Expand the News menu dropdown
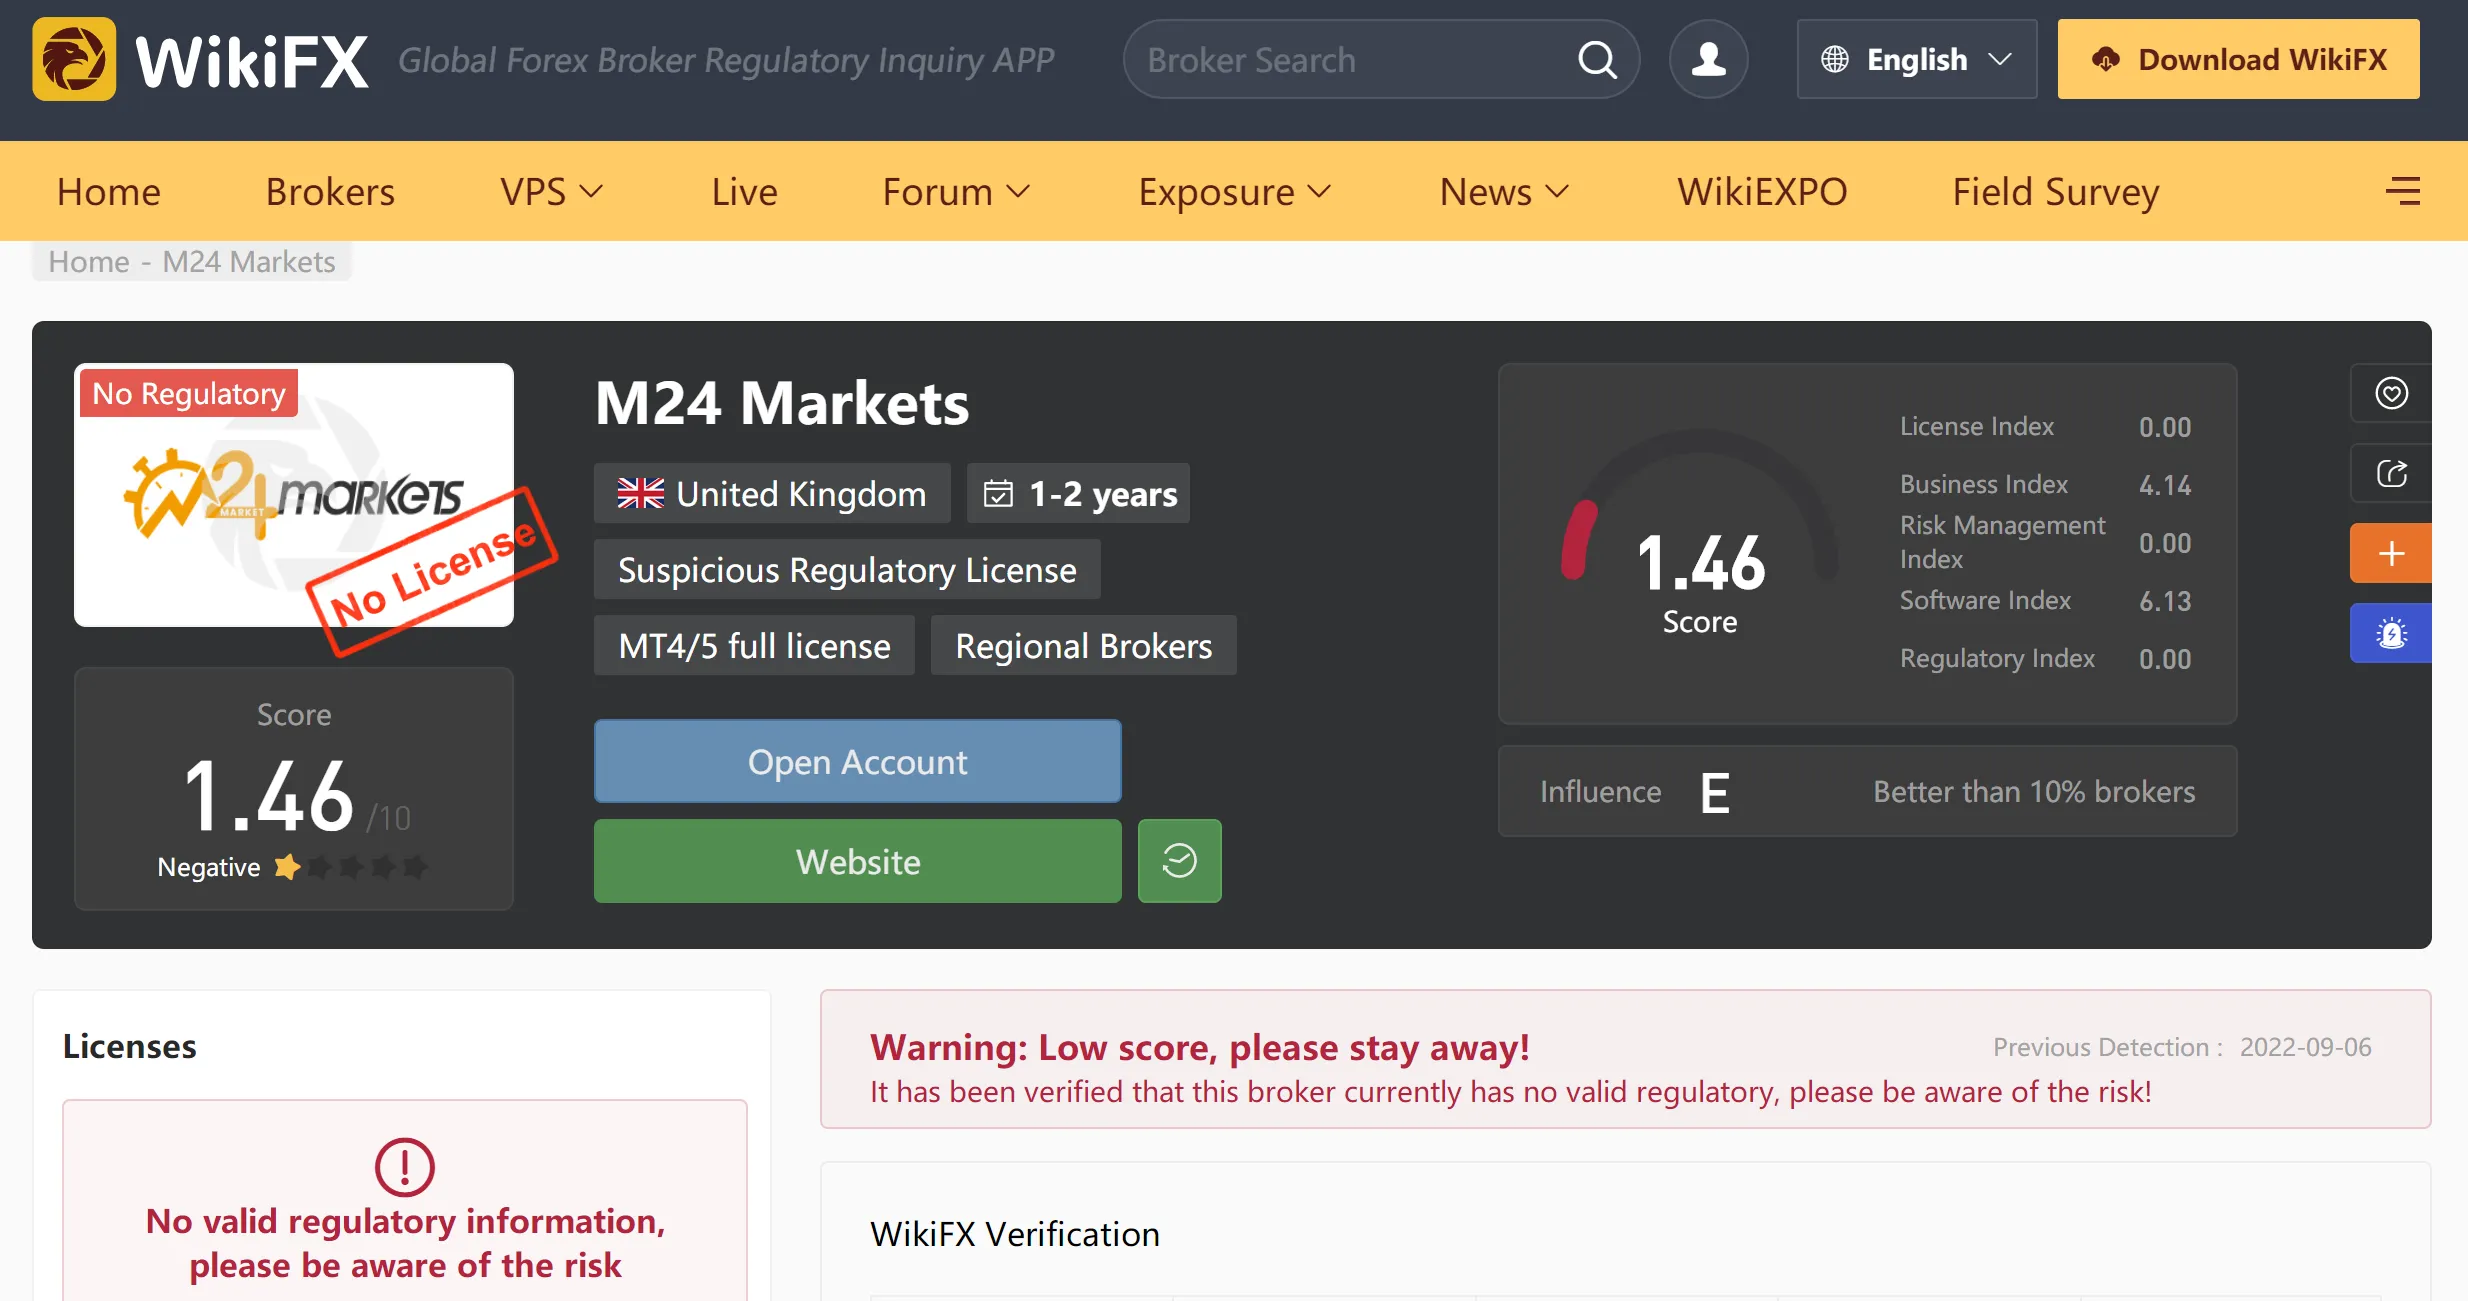 (x=1504, y=191)
